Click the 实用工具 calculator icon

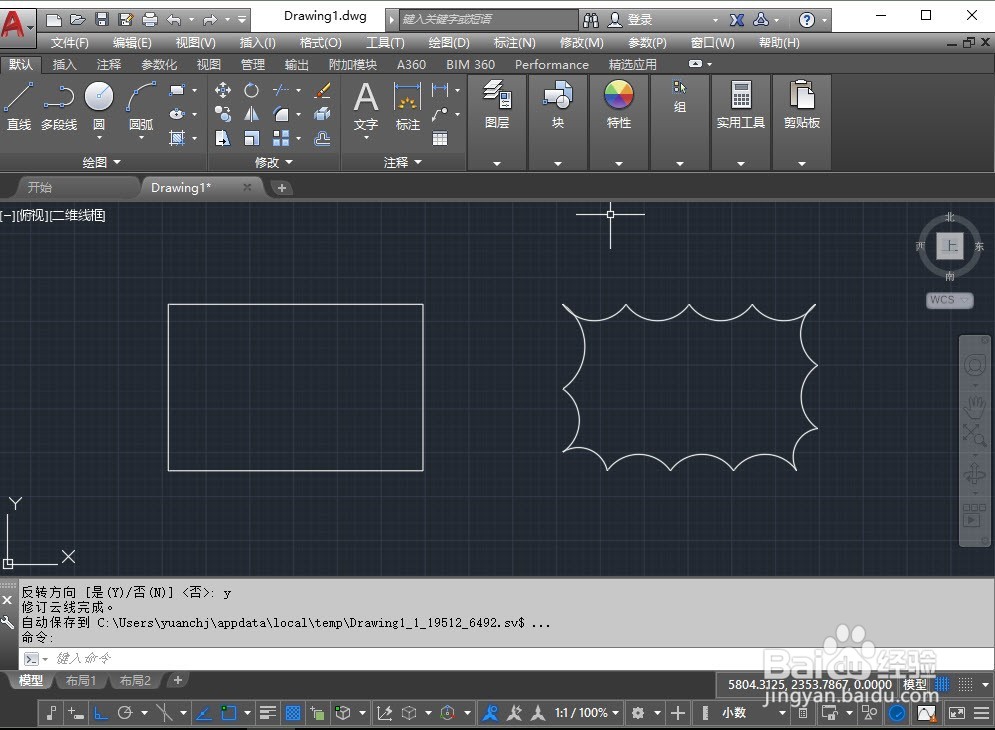coord(741,105)
